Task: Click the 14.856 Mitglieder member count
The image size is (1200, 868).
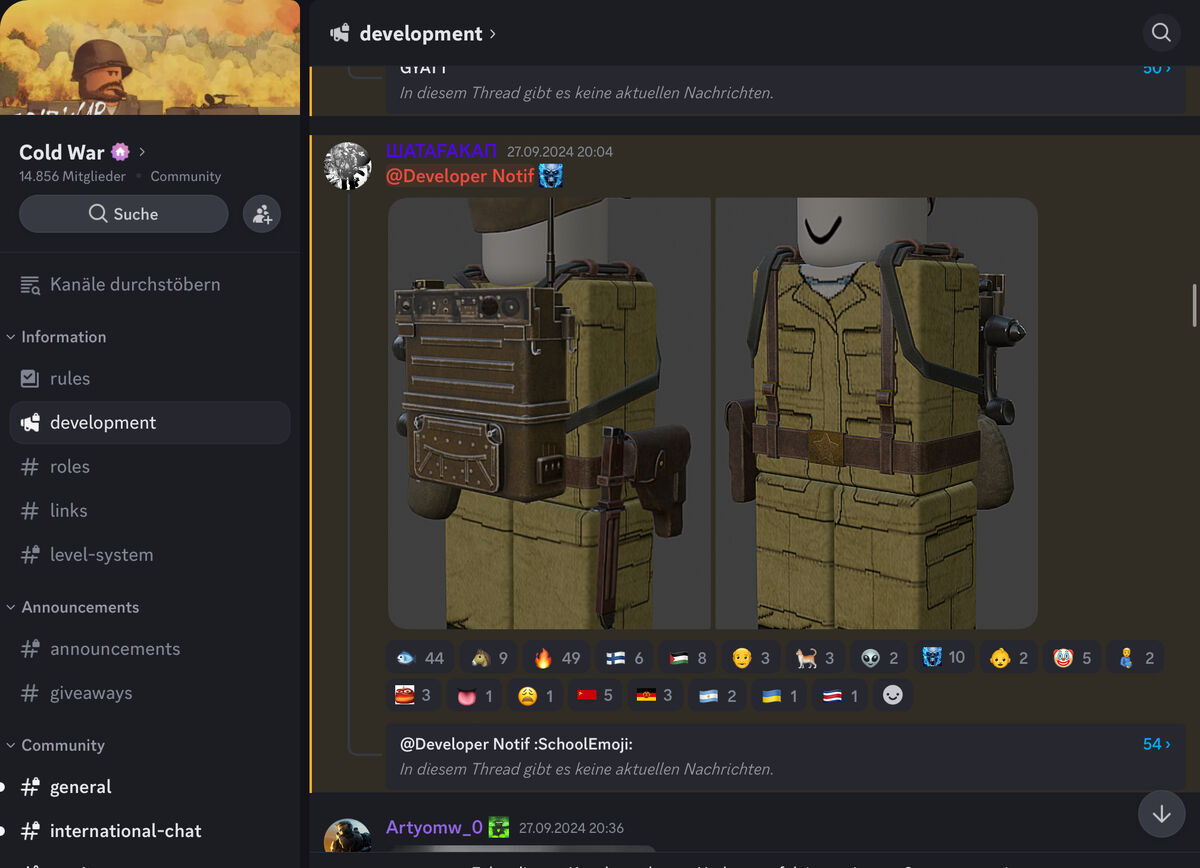Action: 72,176
